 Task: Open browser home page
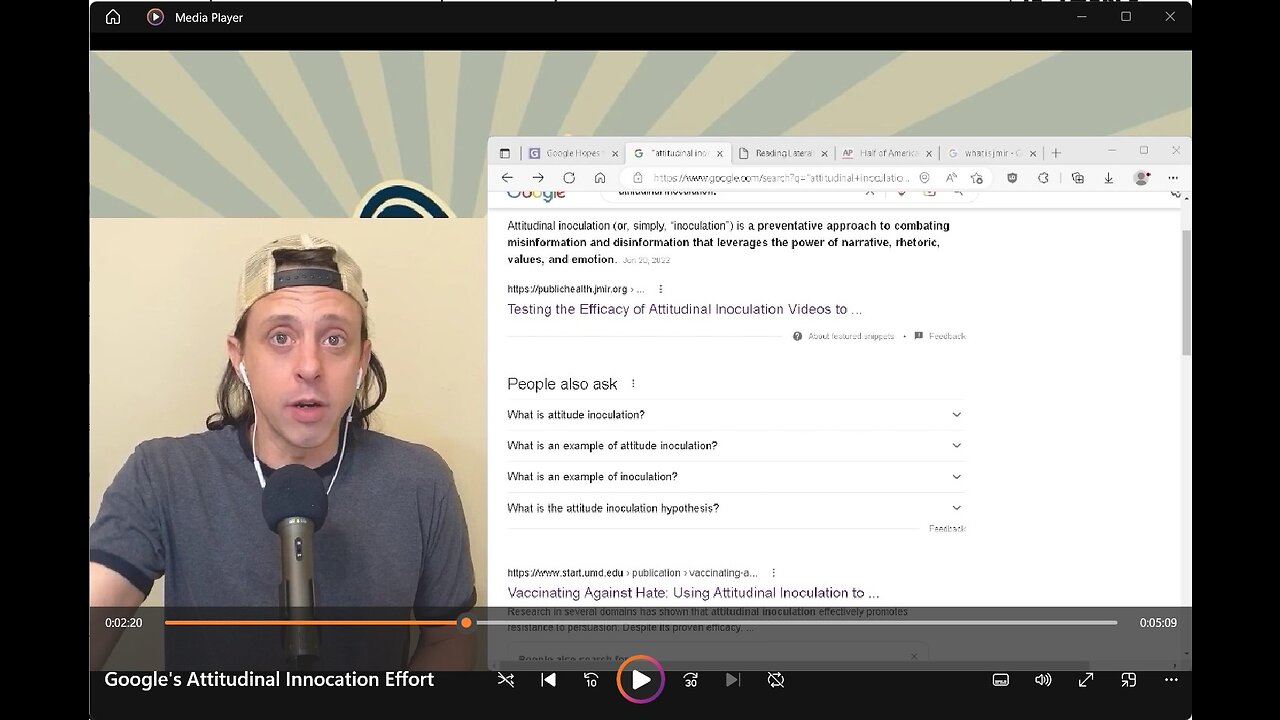click(x=600, y=178)
